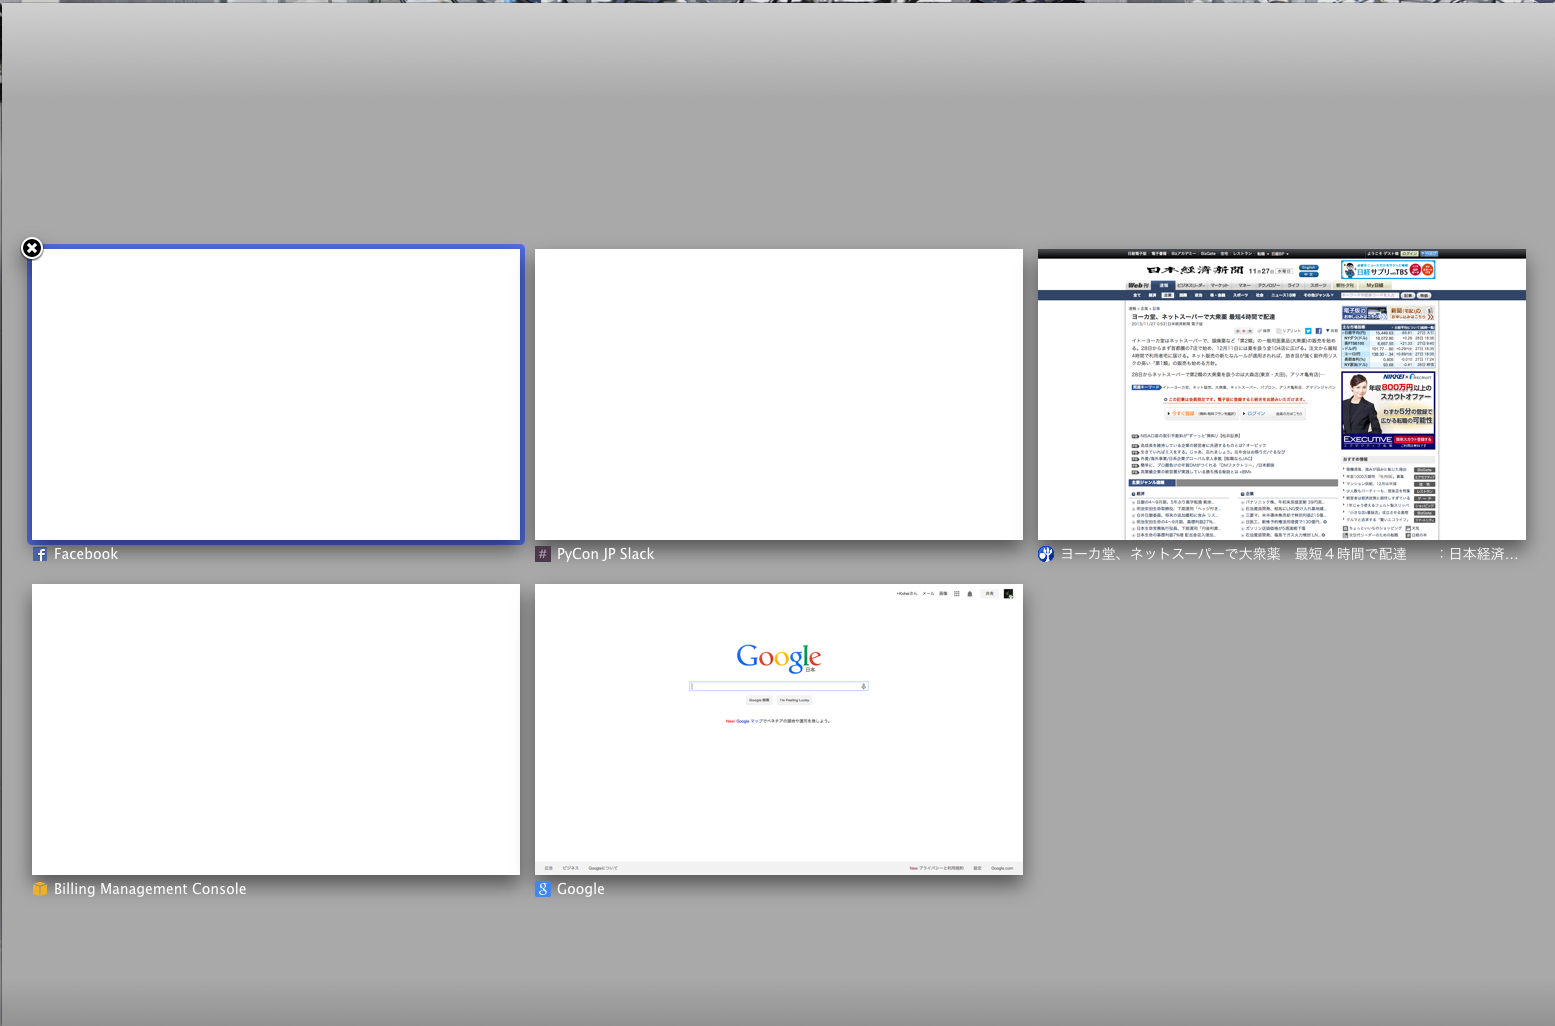Viewport: 1555px width, 1026px height.
Task: Click the Google logo in the preview
Action: point(778,657)
